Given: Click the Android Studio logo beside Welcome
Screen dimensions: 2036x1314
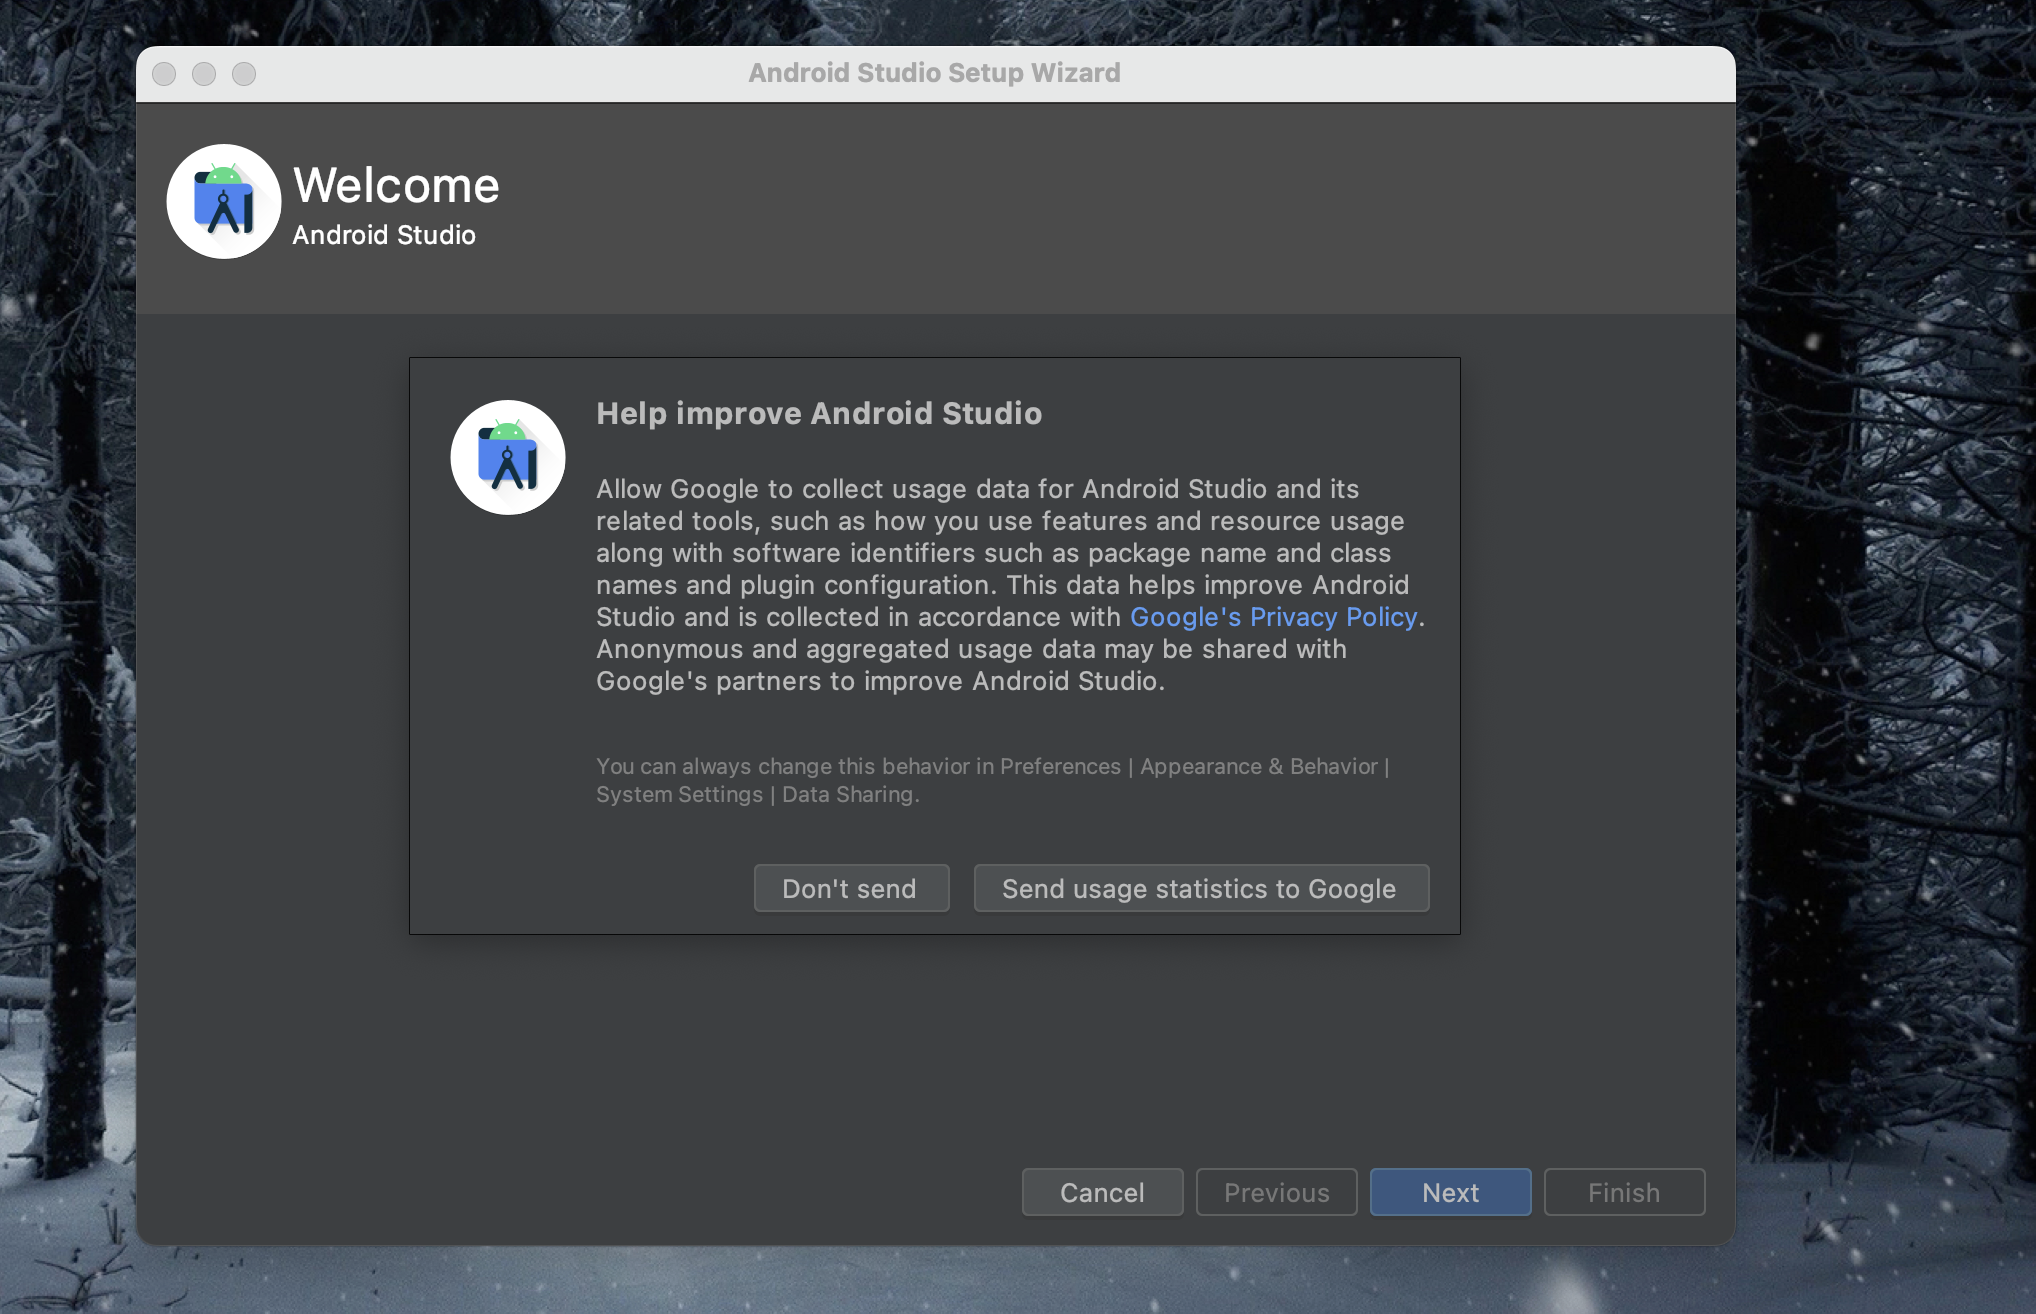Looking at the screenshot, I should pyautogui.click(x=223, y=201).
